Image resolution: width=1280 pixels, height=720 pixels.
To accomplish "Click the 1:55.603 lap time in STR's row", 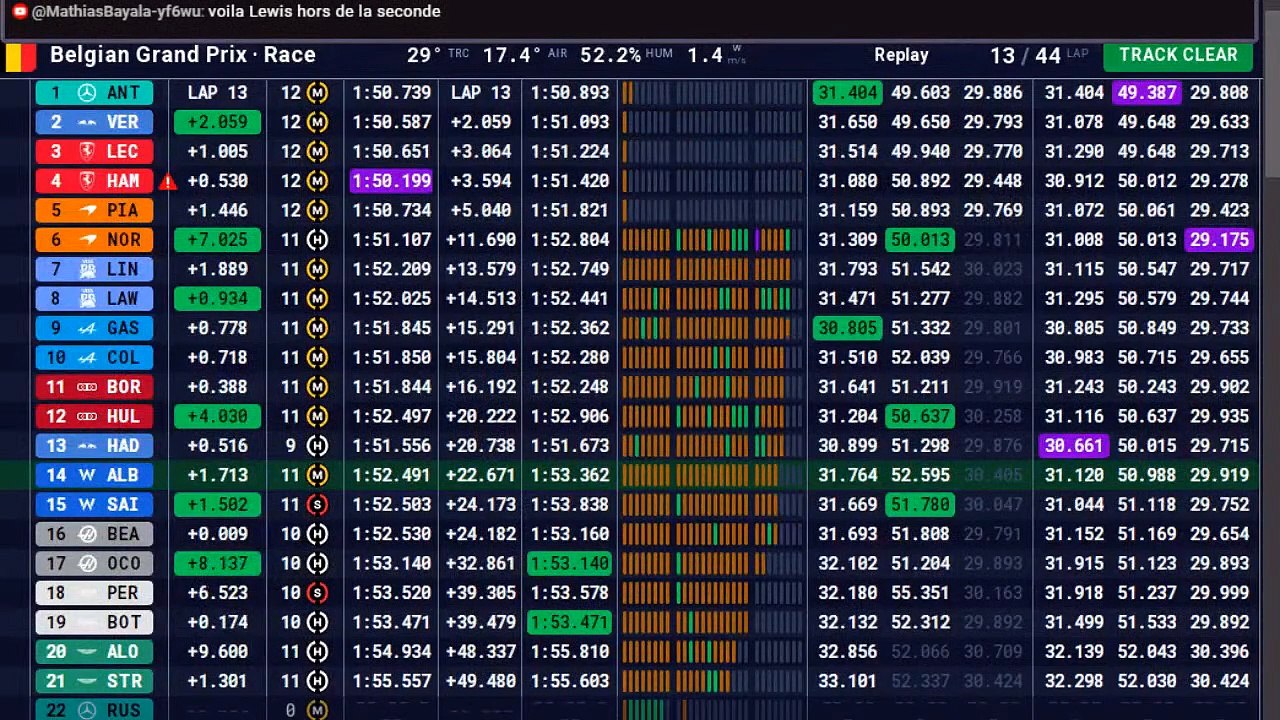I will [570, 682].
